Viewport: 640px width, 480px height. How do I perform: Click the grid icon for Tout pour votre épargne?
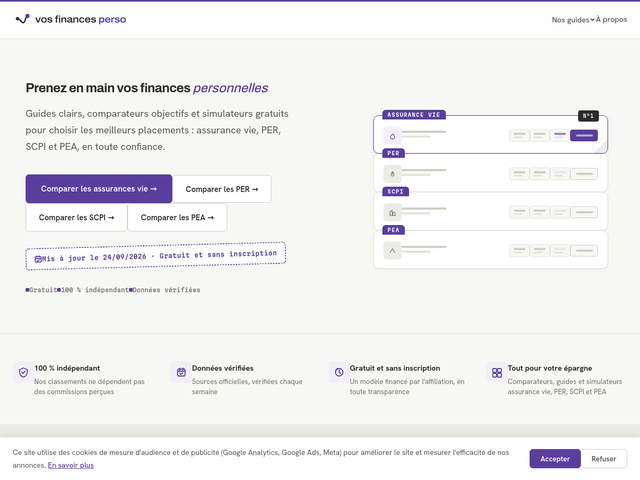(x=497, y=372)
